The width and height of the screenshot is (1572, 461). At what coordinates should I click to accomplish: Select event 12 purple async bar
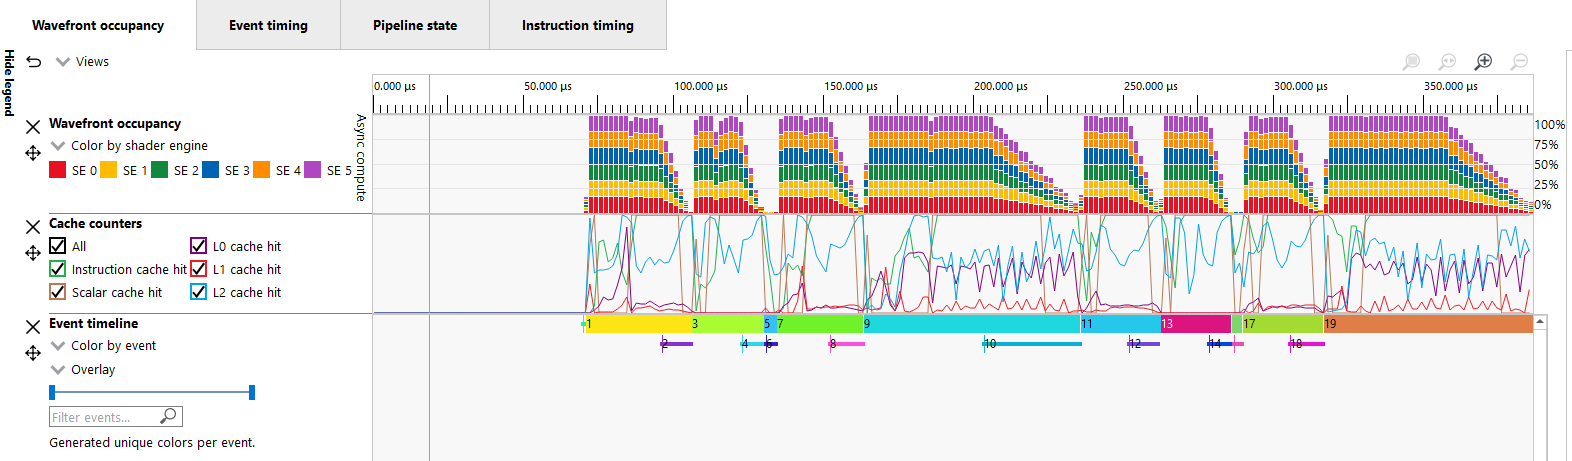[x=1144, y=344]
